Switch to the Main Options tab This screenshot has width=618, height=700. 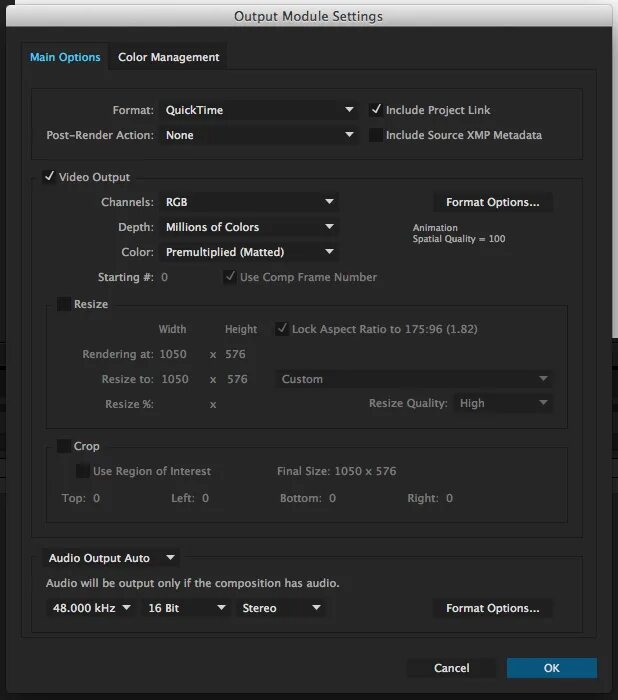pos(65,57)
